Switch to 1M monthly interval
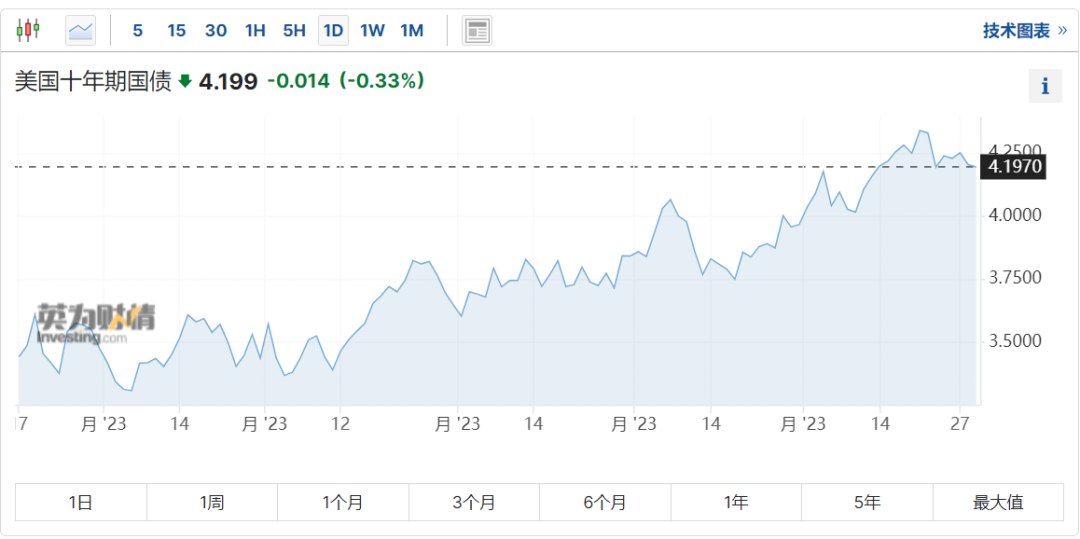Viewport: 1080px width, 539px height. (x=411, y=30)
